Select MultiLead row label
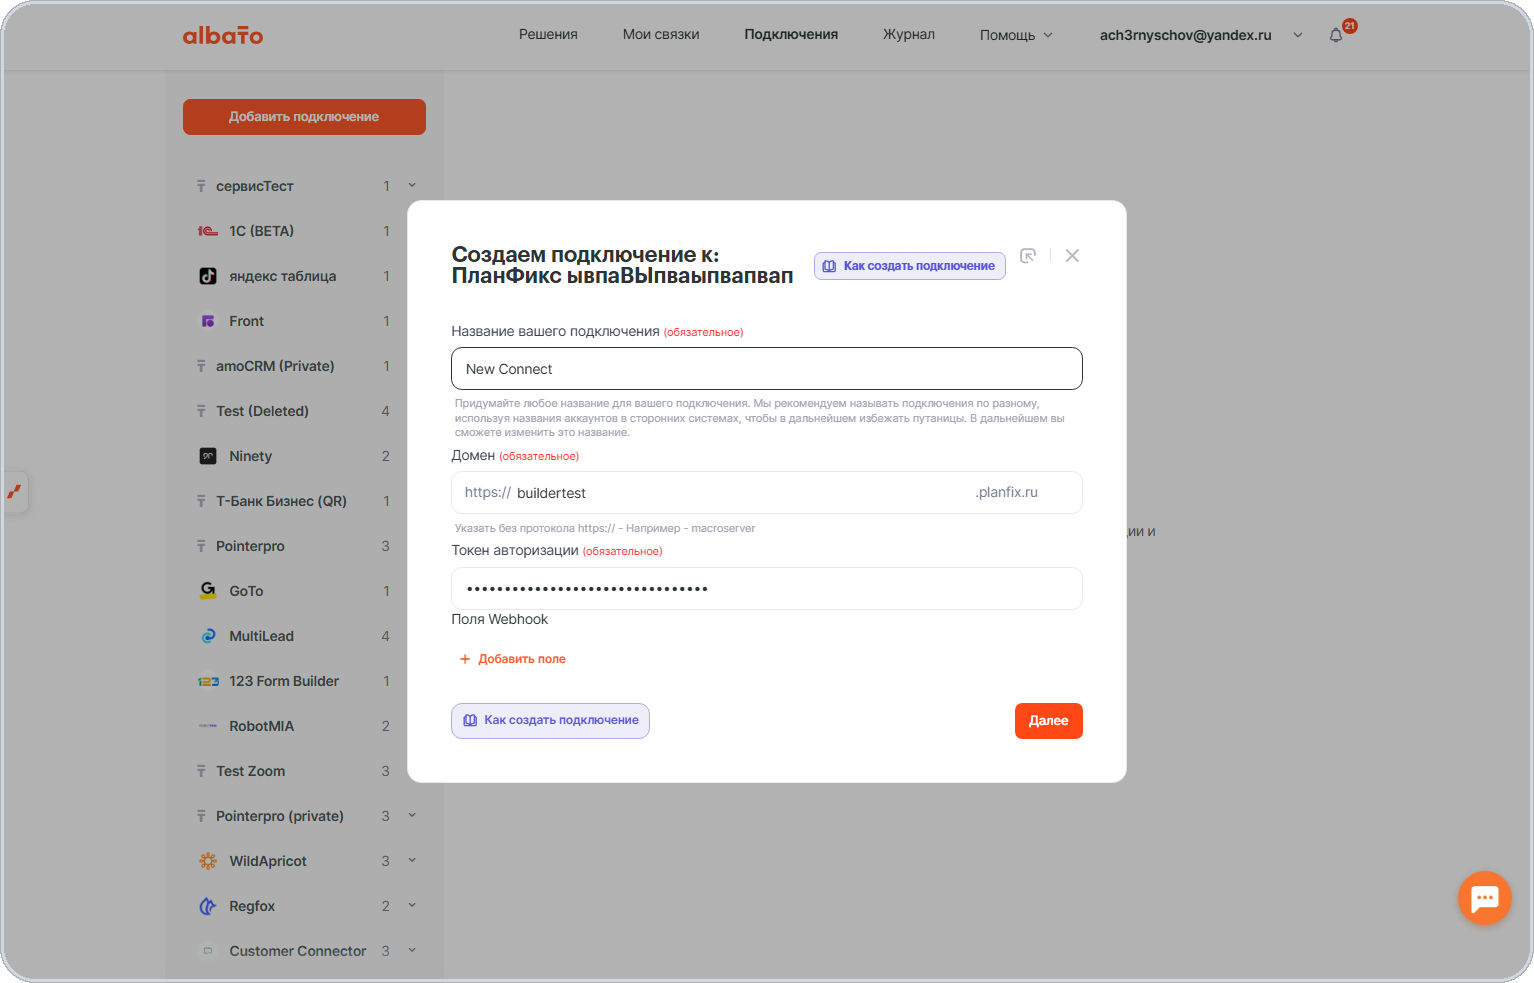Viewport: 1534px width, 983px height. [262, 636]
